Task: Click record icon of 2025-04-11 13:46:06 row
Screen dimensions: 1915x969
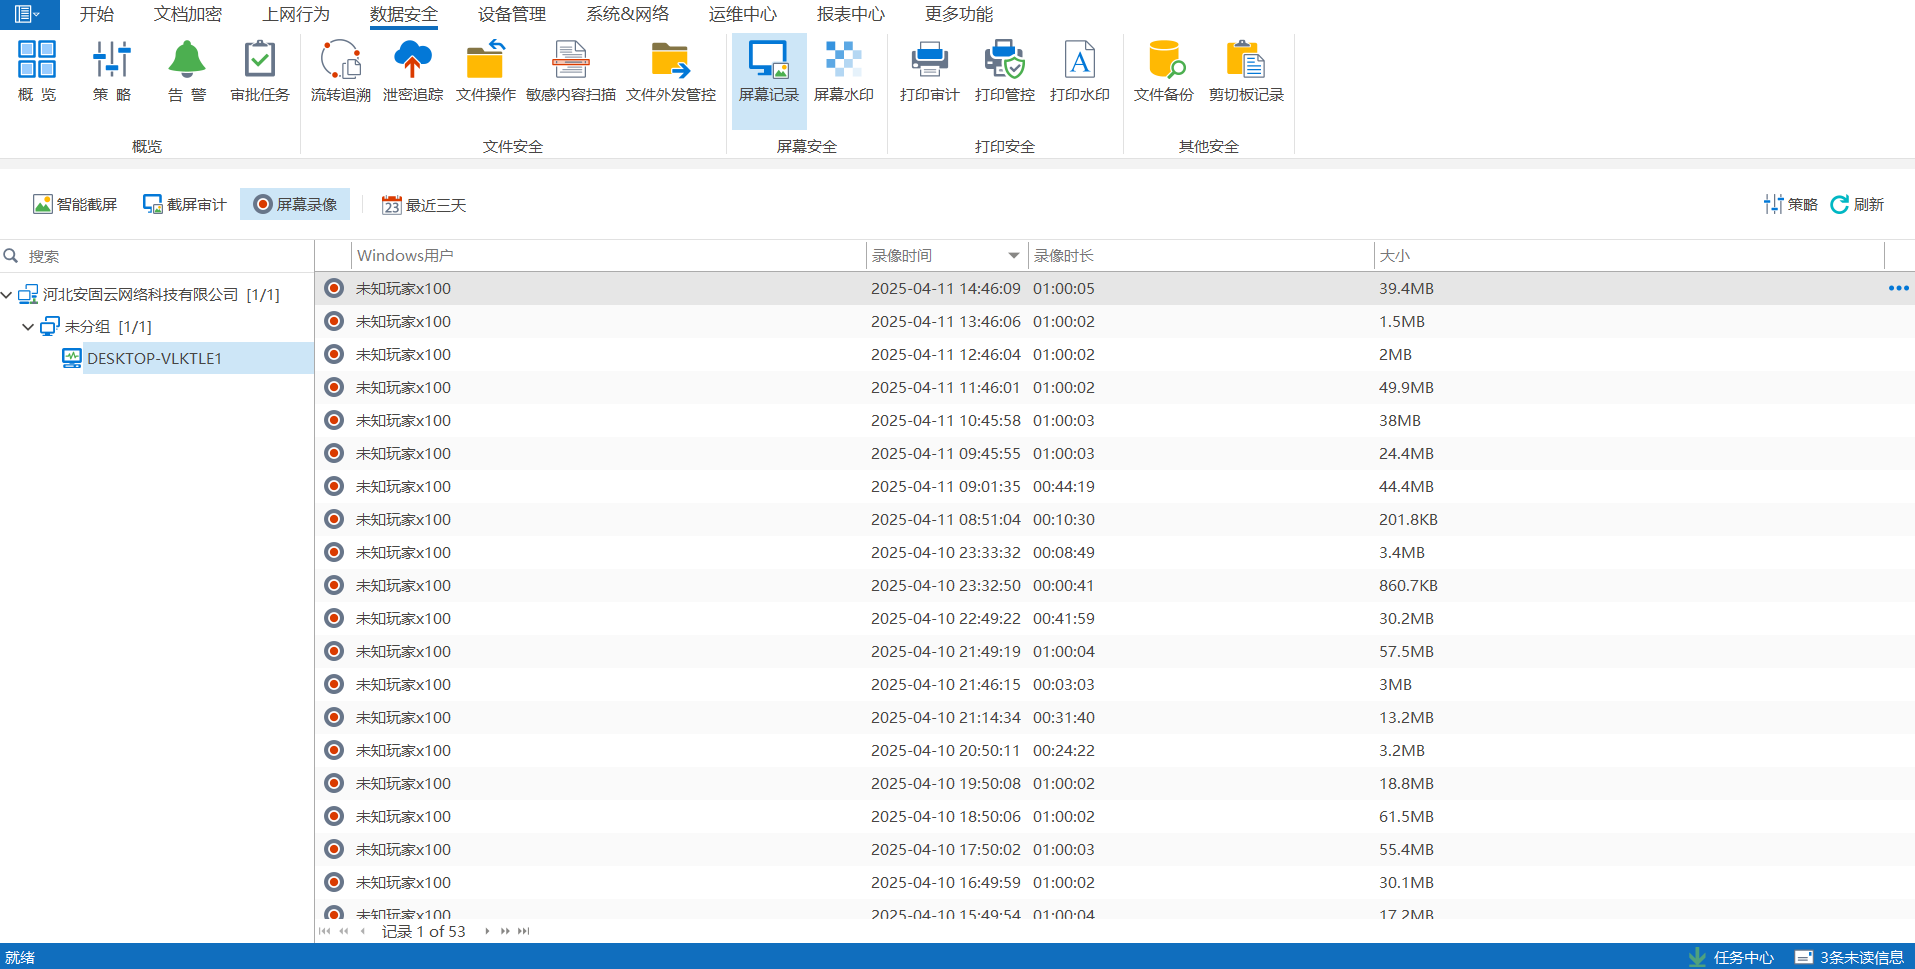Action: click(x=334, y=321)
